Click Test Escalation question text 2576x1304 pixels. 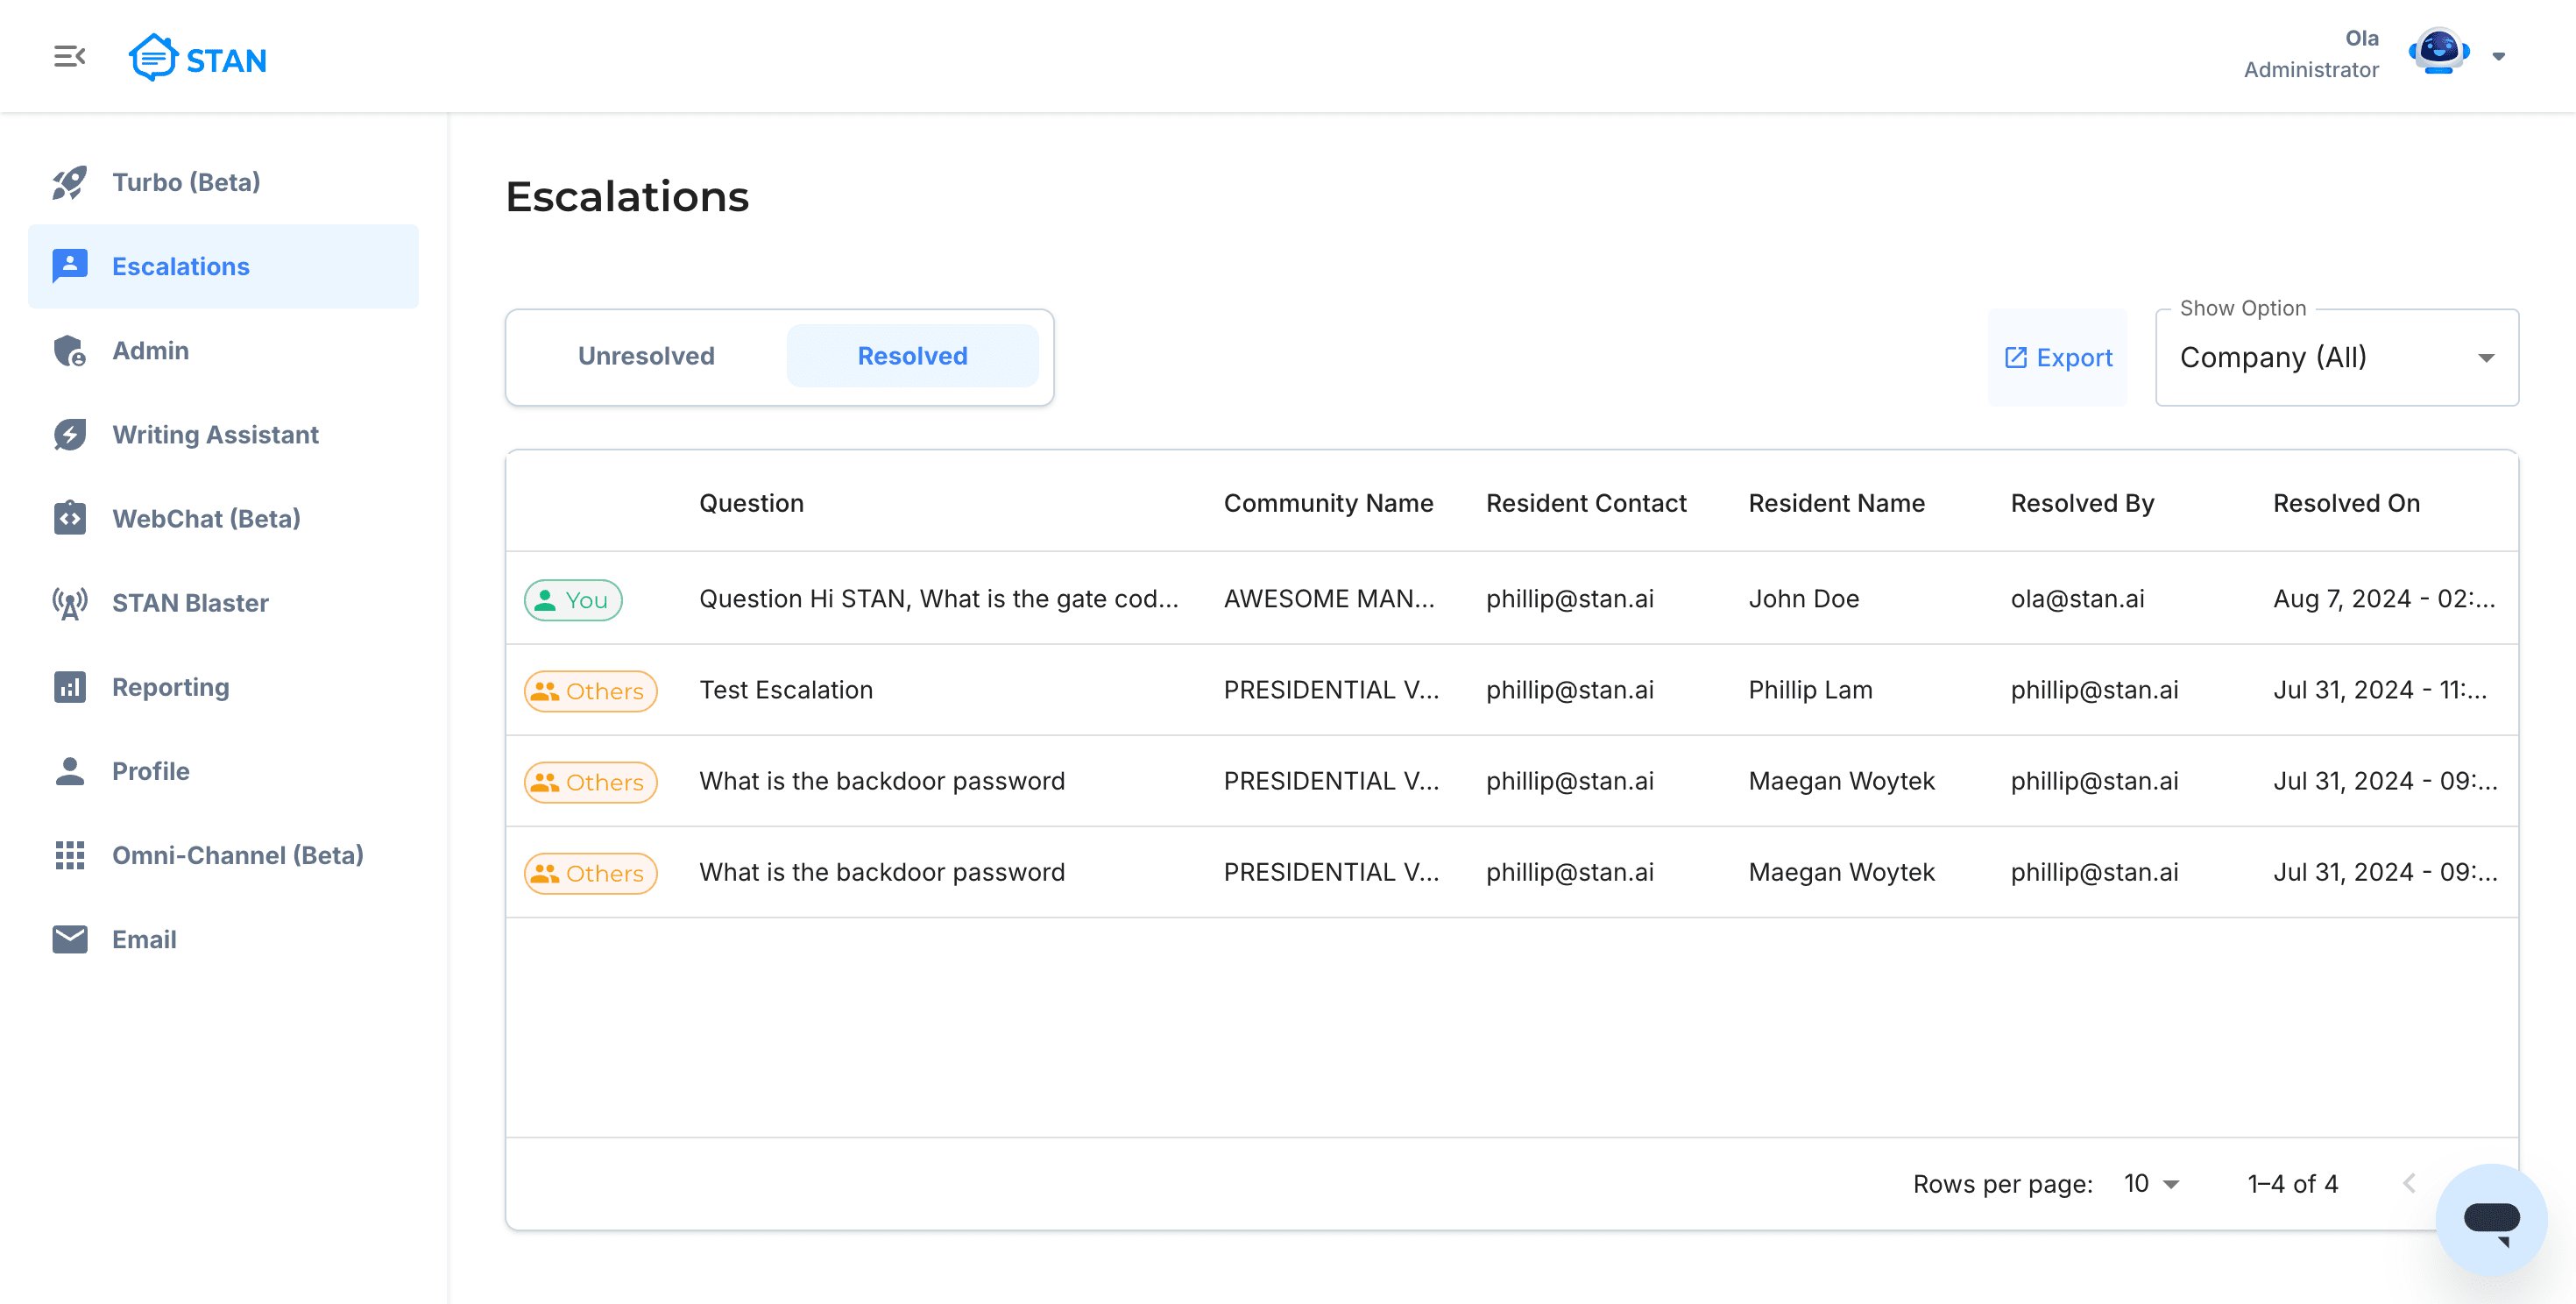tap(786, 690)
